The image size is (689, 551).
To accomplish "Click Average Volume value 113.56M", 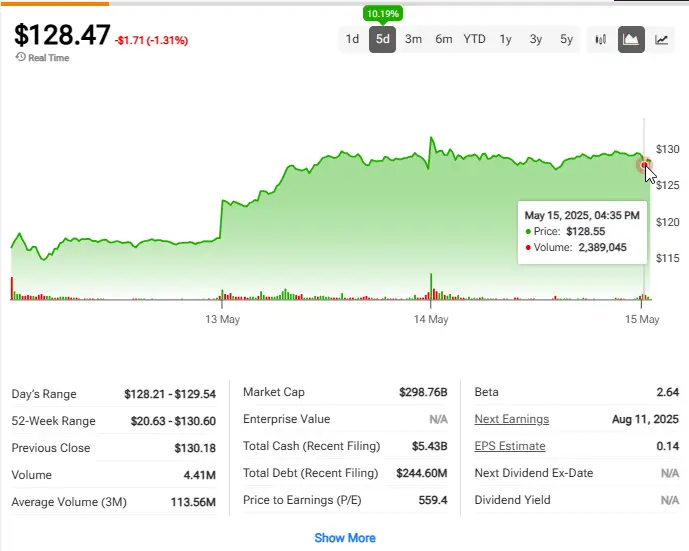I will (193, 502).
